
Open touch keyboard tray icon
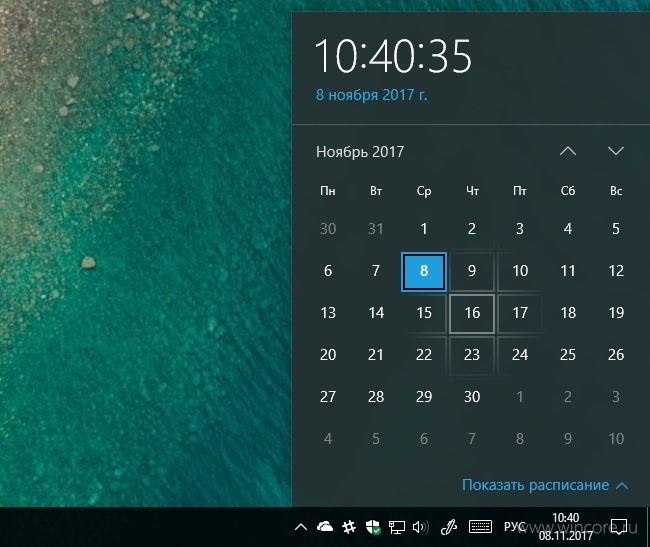(x=480, y=527)
